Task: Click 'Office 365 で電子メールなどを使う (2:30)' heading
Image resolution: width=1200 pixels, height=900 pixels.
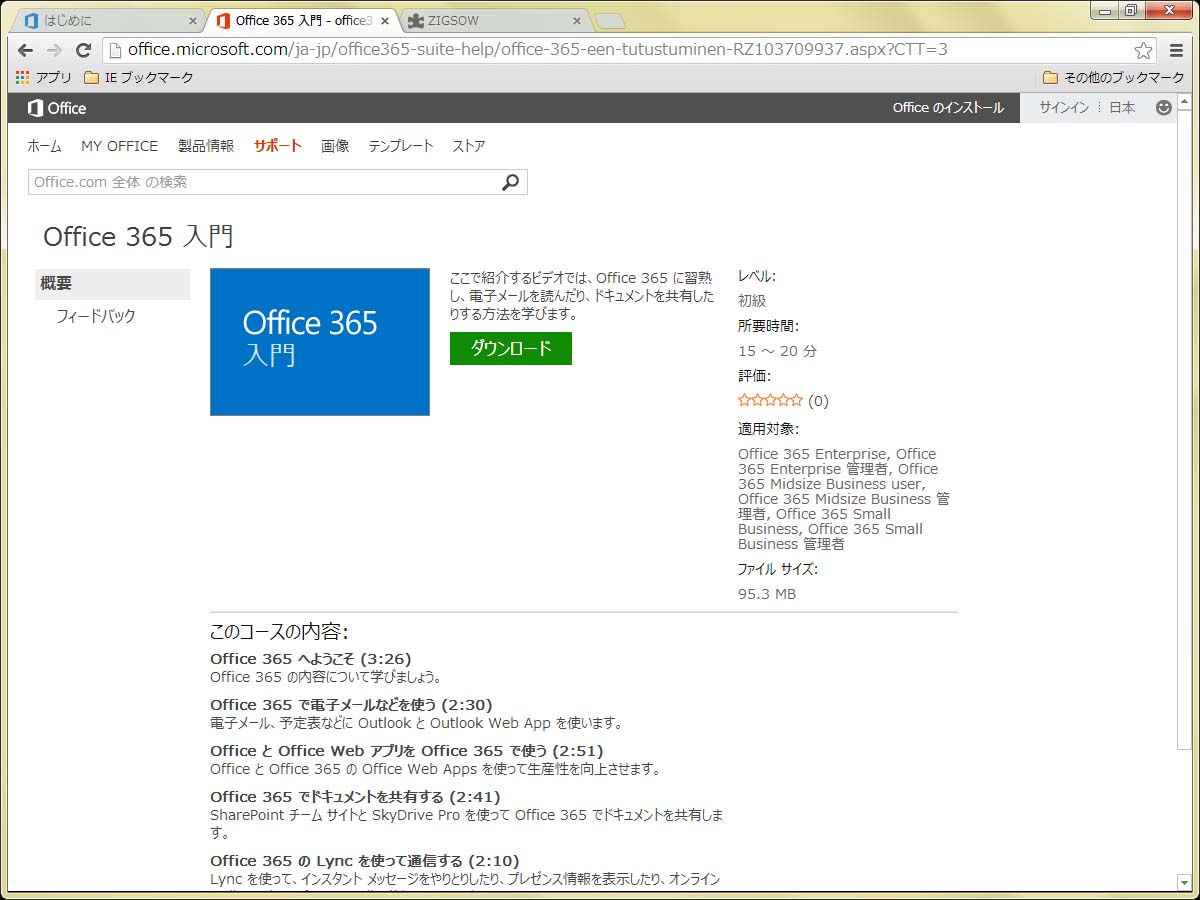Action: point(351,705)
